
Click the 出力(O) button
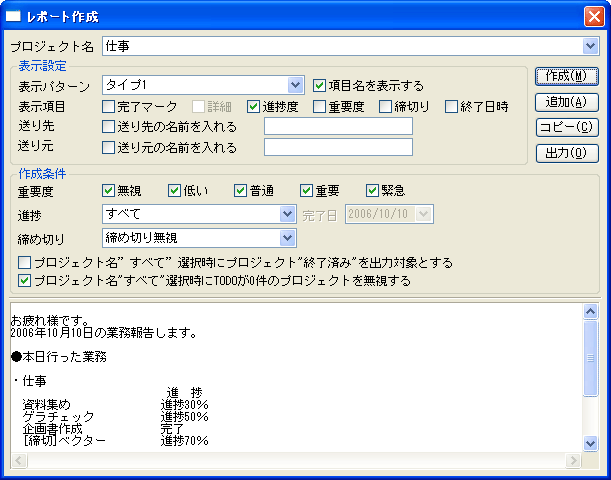566,153
